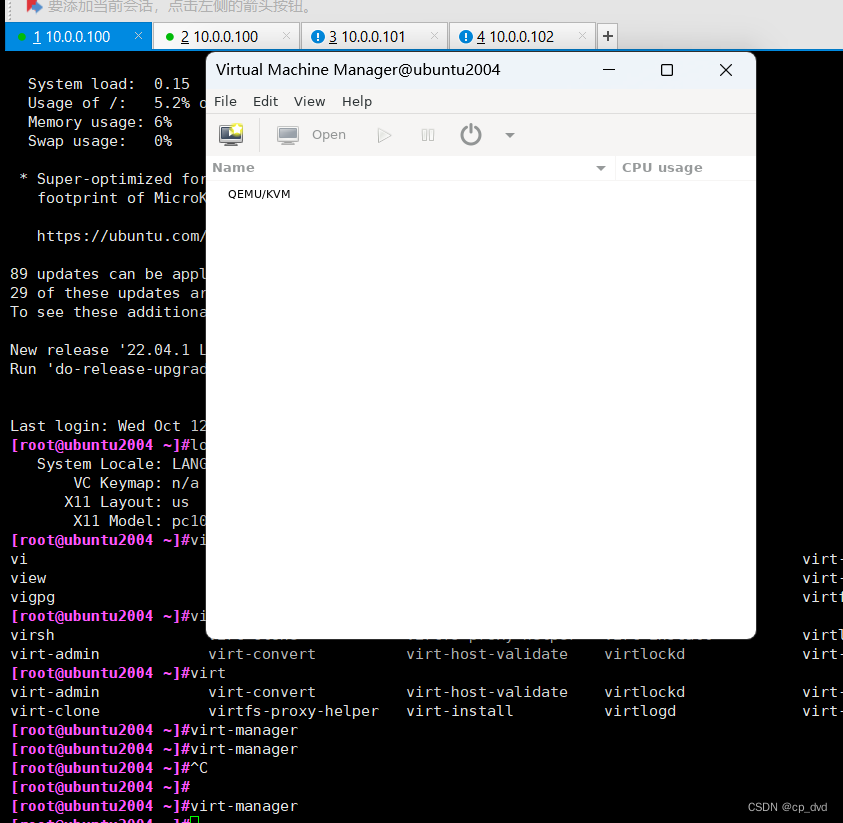Sort by the CPU usage column header

click(685, 168)
